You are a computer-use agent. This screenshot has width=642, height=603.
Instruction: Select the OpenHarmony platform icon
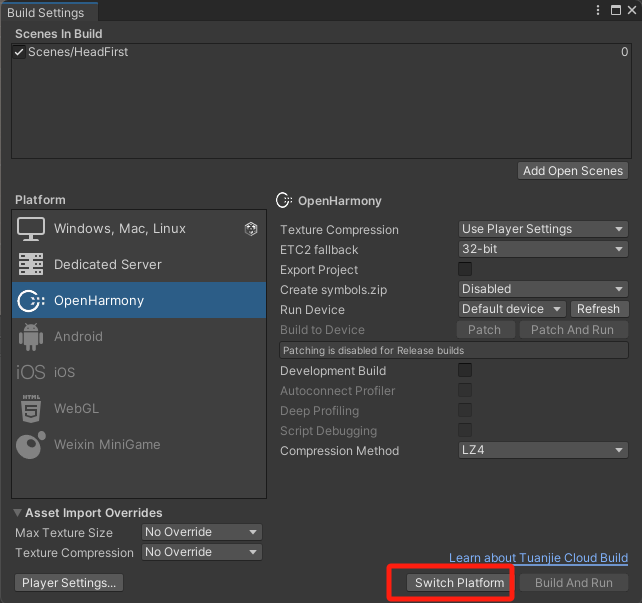tap(31, 300)
